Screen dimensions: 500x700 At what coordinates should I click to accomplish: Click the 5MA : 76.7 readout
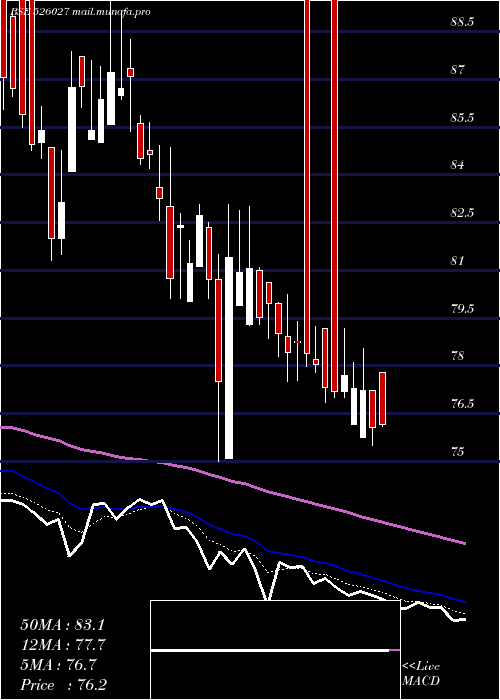(58, 665)
